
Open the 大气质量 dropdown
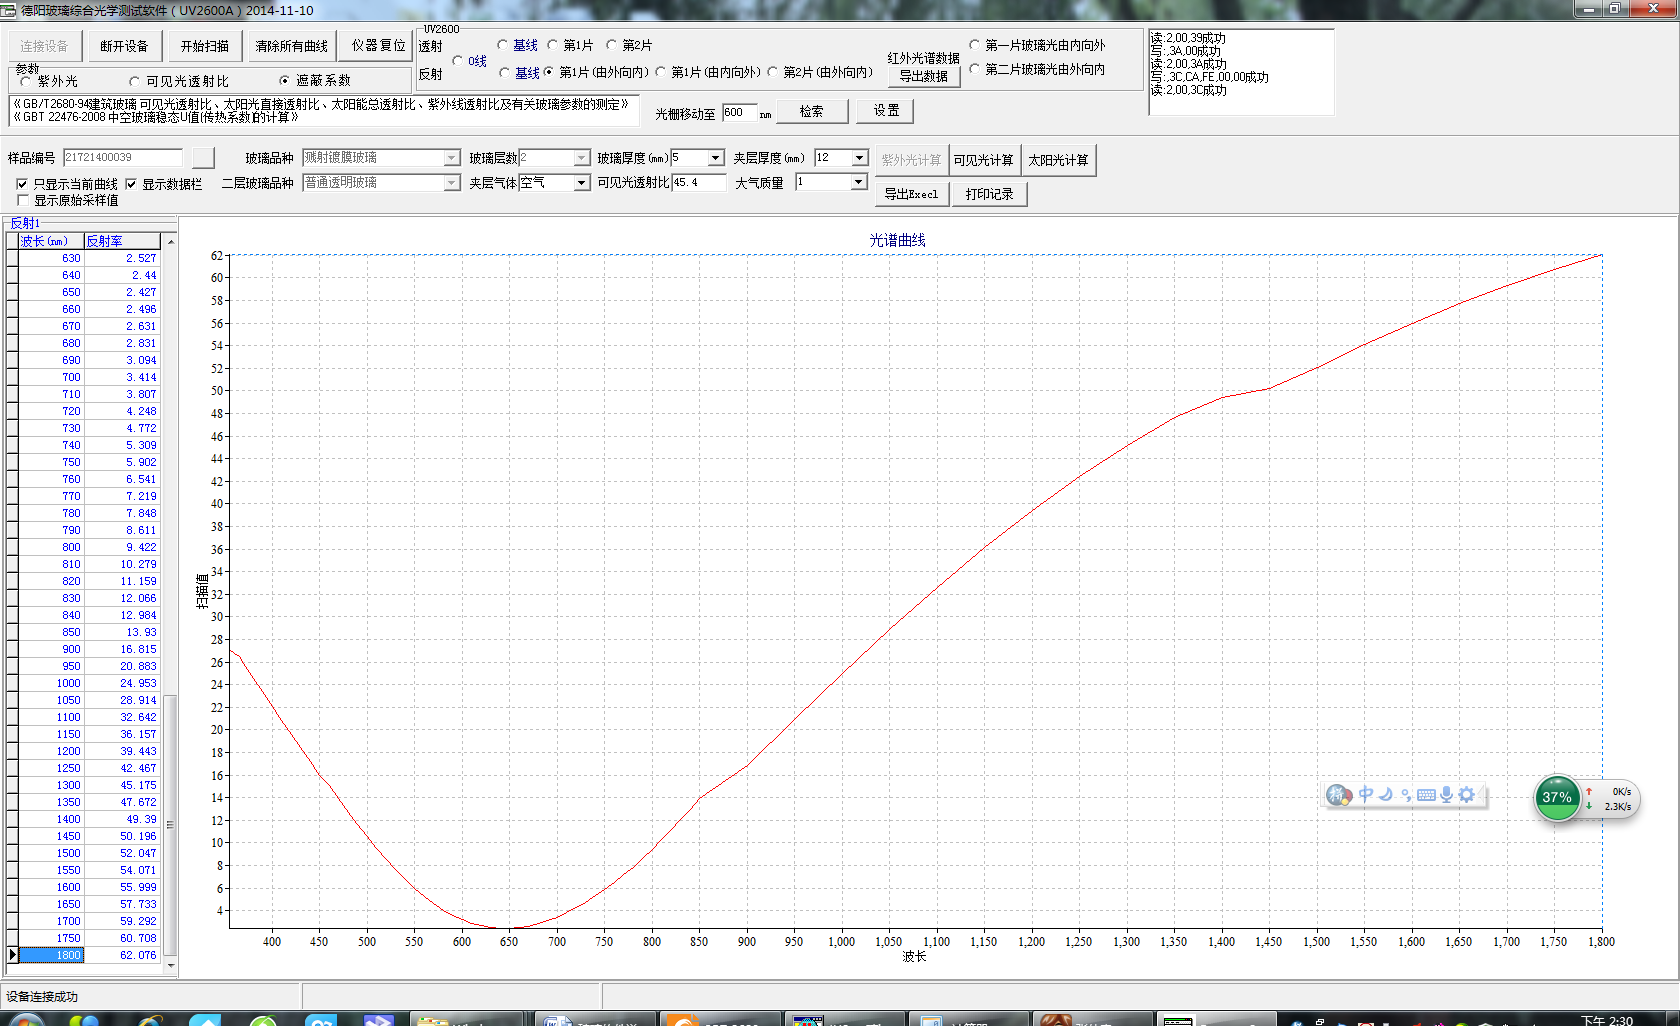pos(858,182)
